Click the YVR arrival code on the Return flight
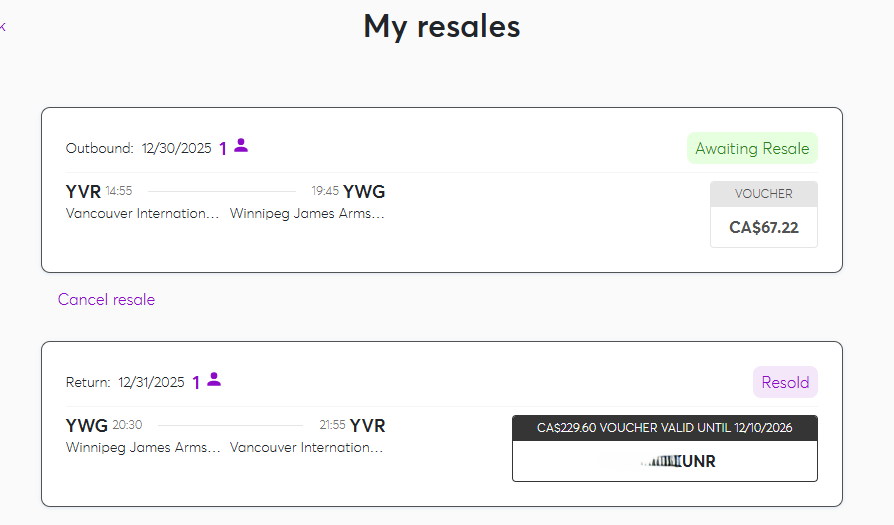Screen dimensions: 894x525 (x=367, y=426)
